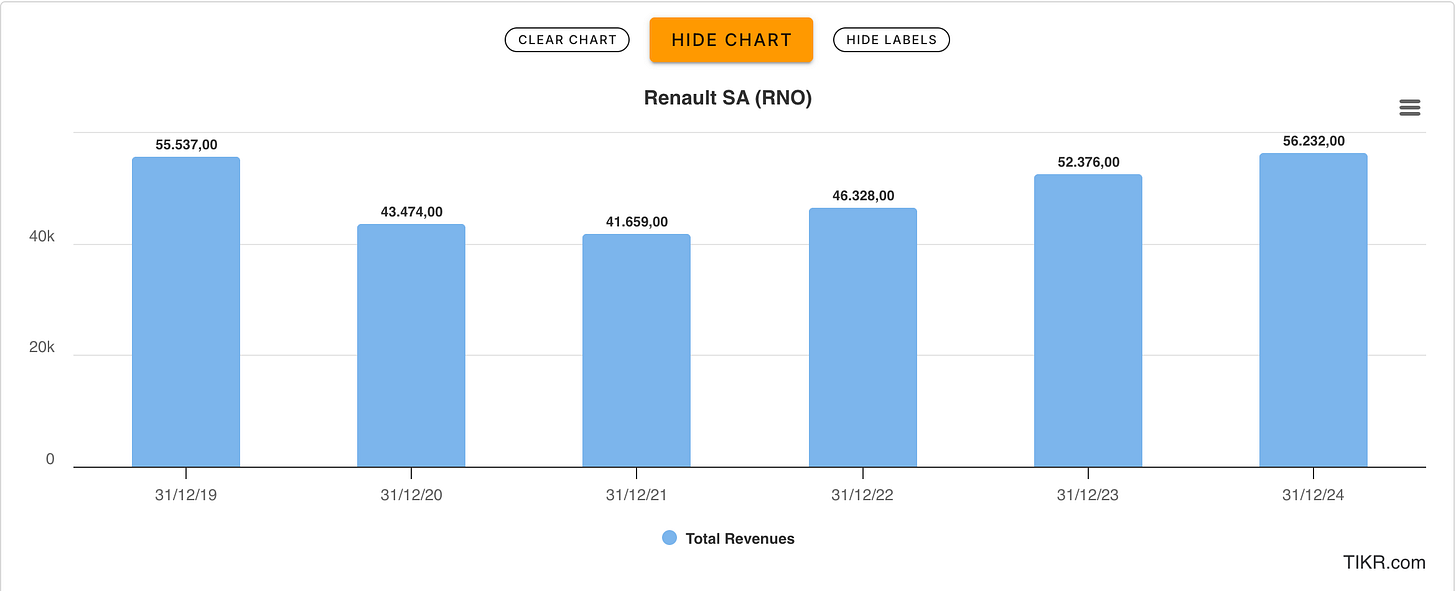Screen dimensions: 1456x591
Task: Toggle Total Revenues legend series
Action: coord(729,538)
